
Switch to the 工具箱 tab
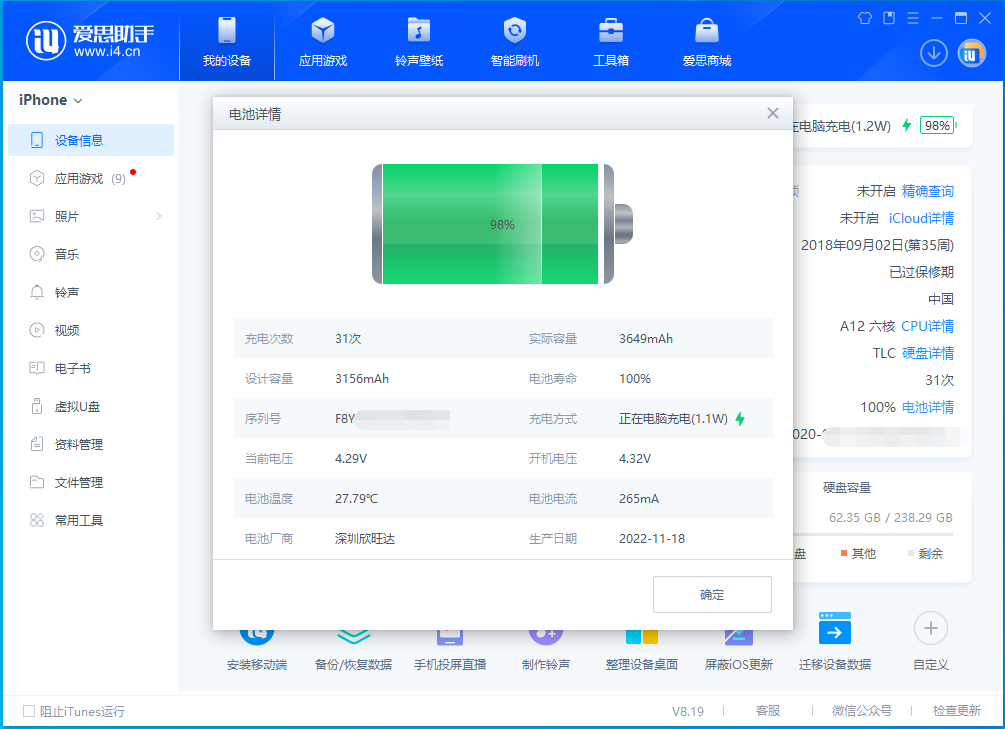pyautogui.click(x=610, y=40)
